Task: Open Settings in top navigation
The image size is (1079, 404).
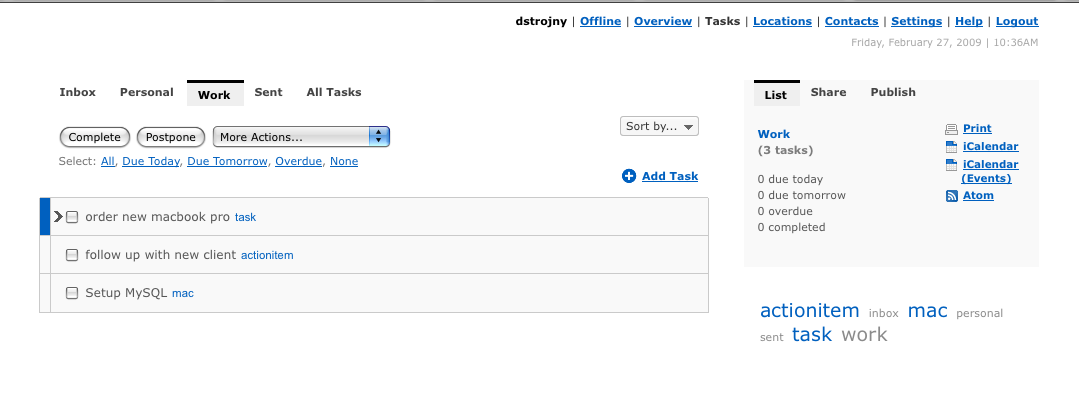Action: tap(917, 21)
